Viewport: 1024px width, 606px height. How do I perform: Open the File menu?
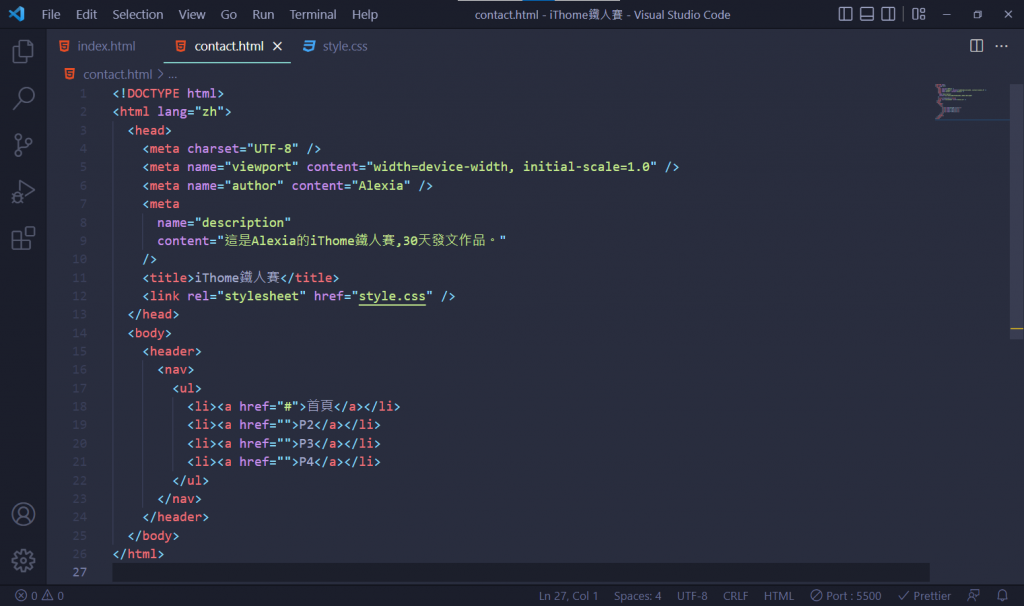pos(51,14)
